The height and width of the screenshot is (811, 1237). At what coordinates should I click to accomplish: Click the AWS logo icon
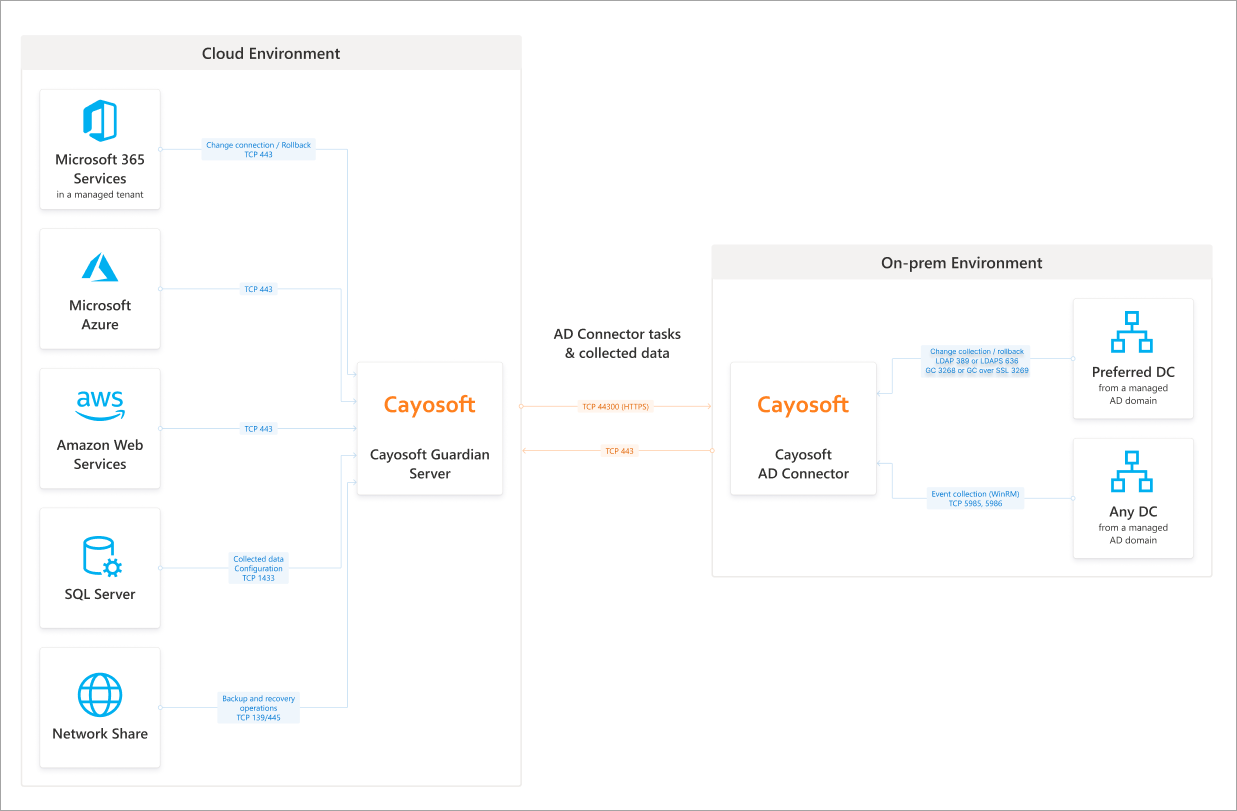(100, 405)
